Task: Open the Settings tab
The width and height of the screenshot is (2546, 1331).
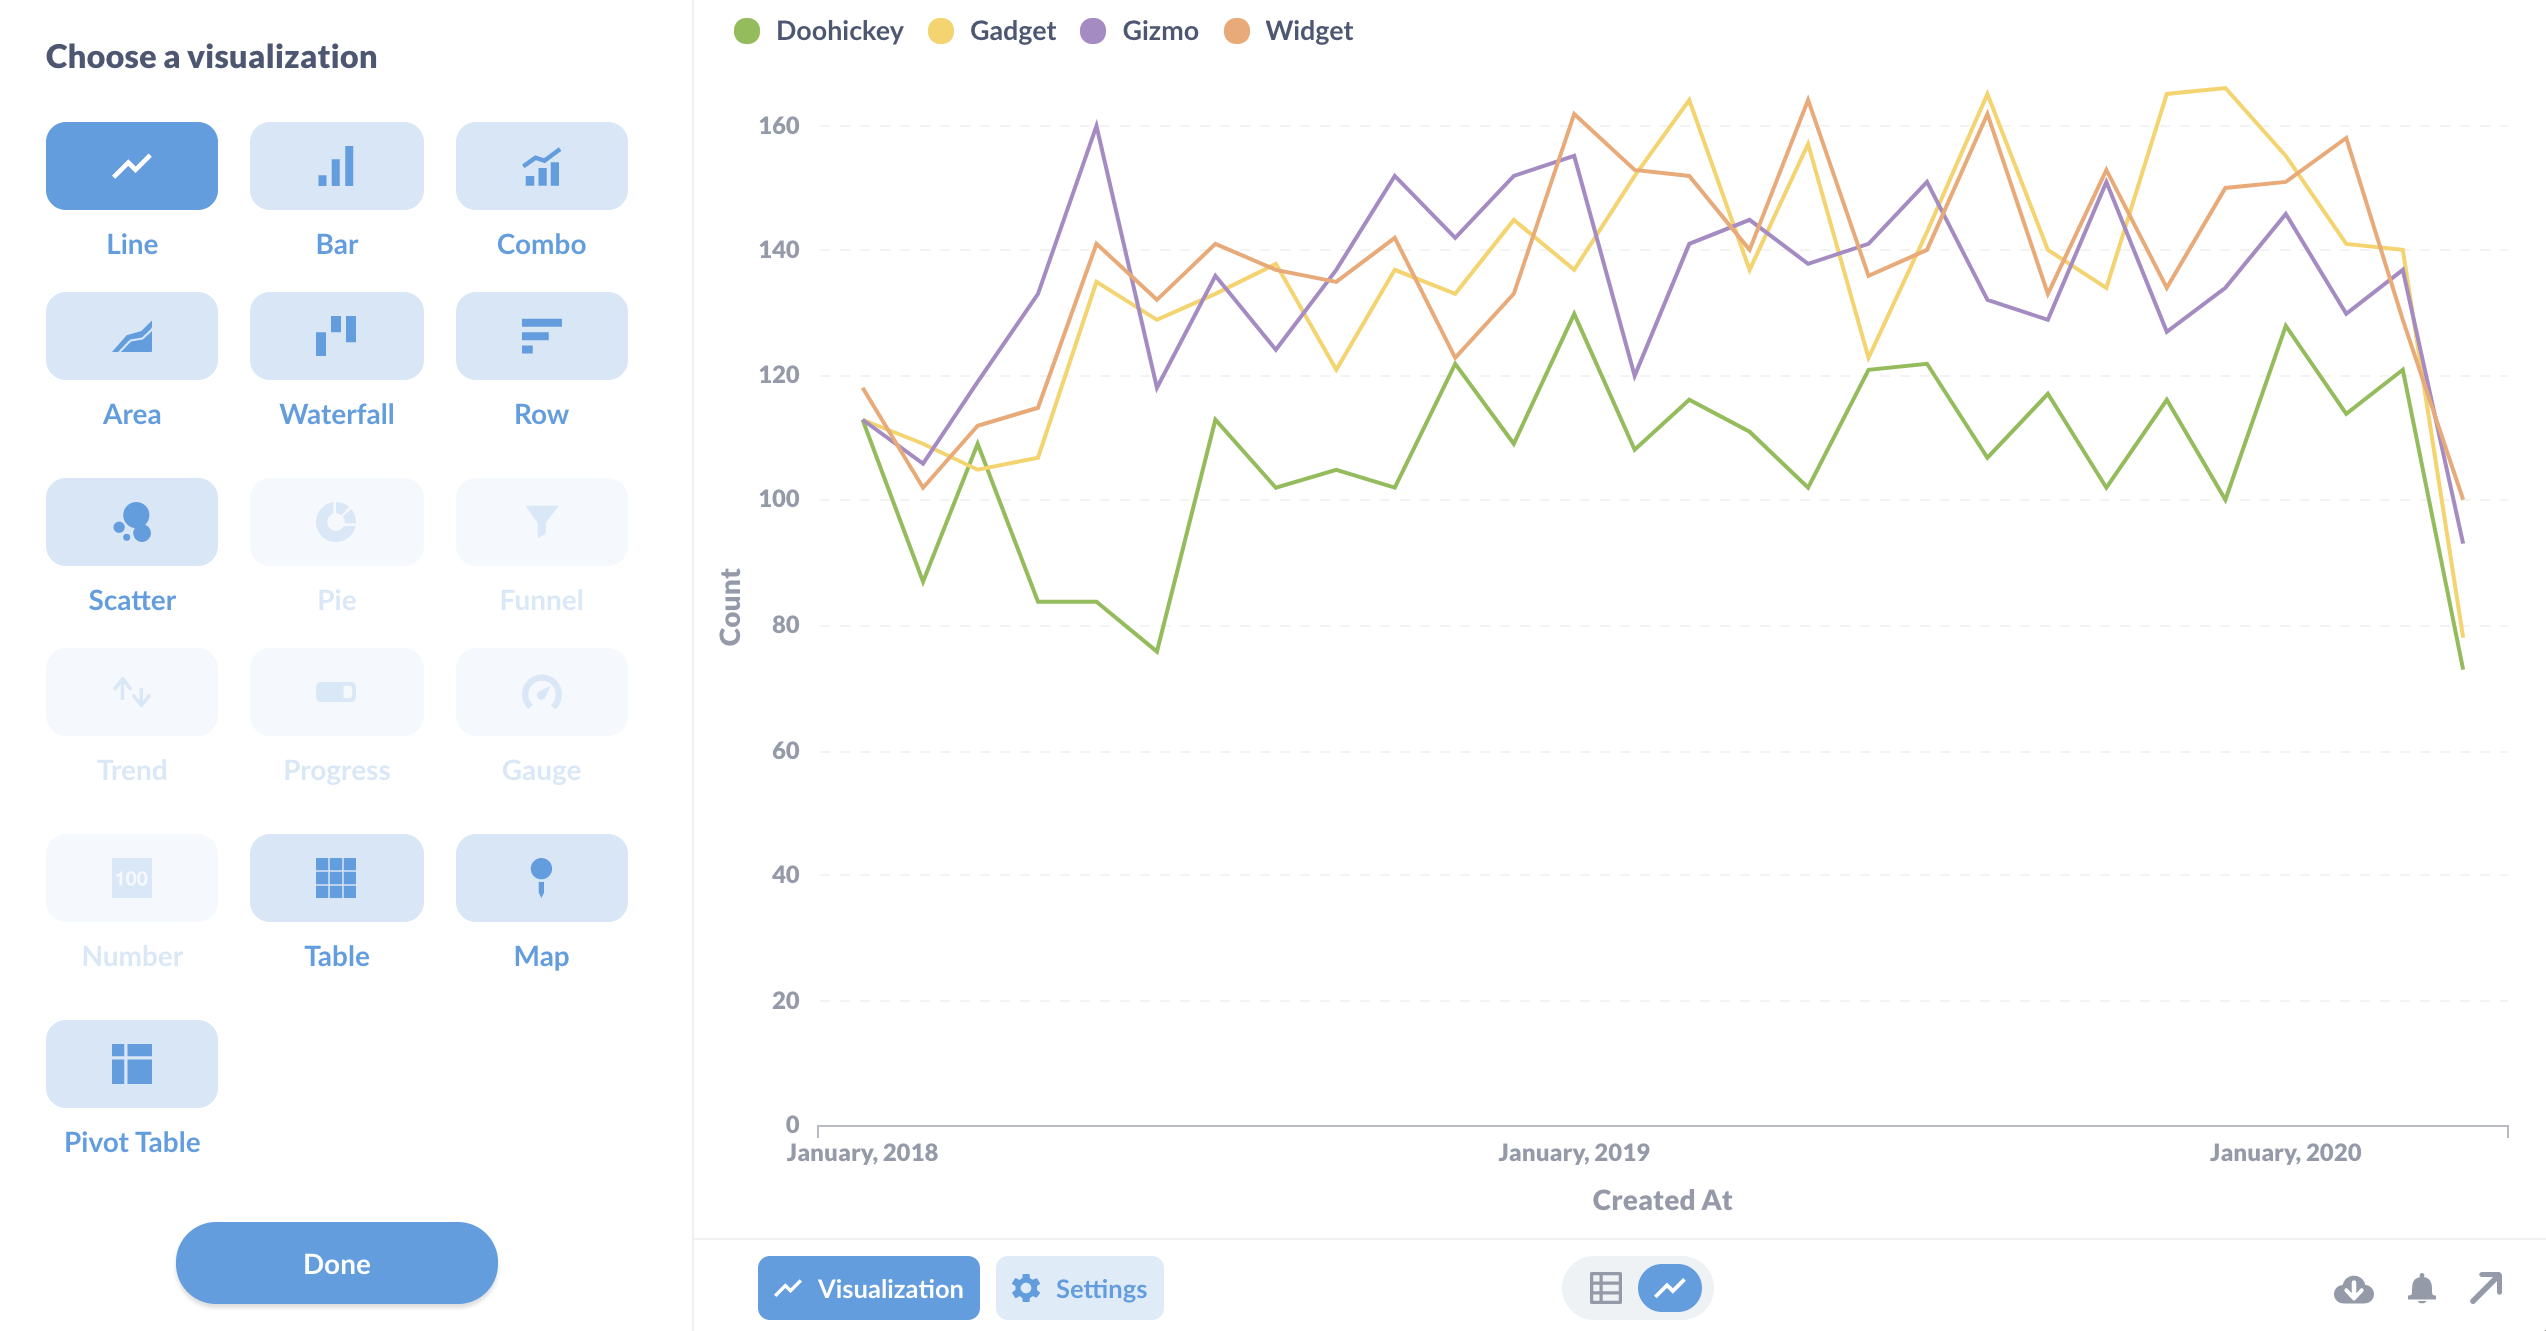Action: (x=1079, y=1288)
